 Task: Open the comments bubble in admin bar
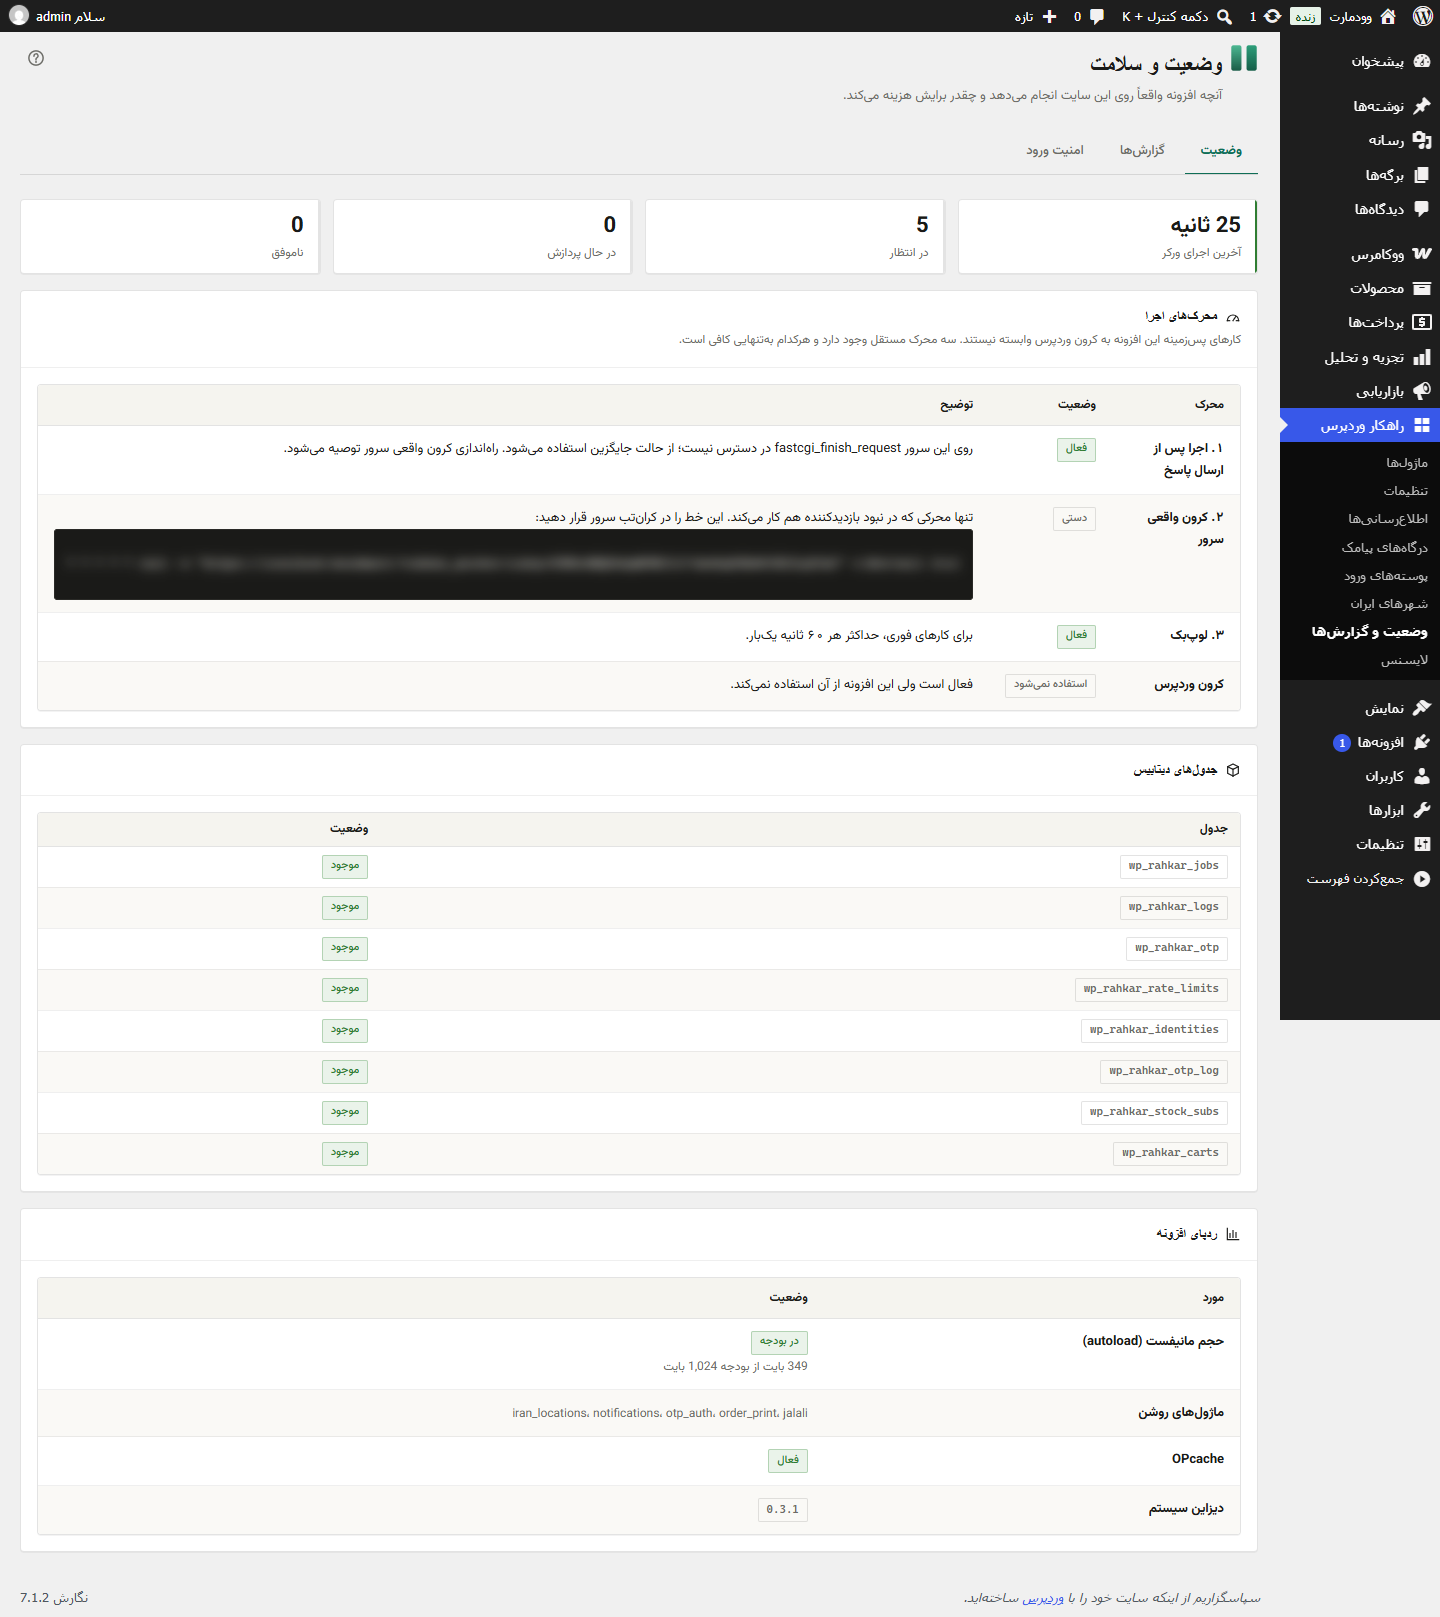[1088, 16]
